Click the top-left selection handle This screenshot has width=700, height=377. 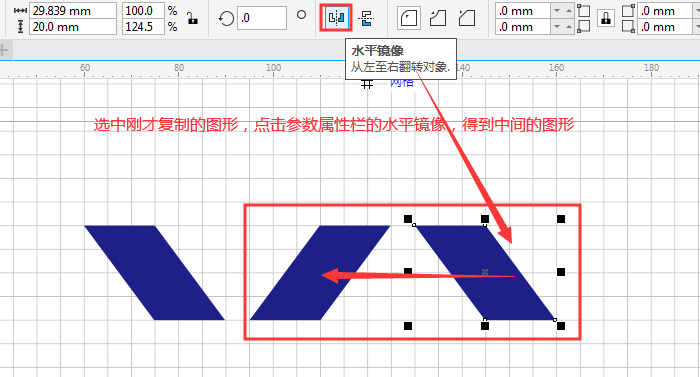click(408, 219)
